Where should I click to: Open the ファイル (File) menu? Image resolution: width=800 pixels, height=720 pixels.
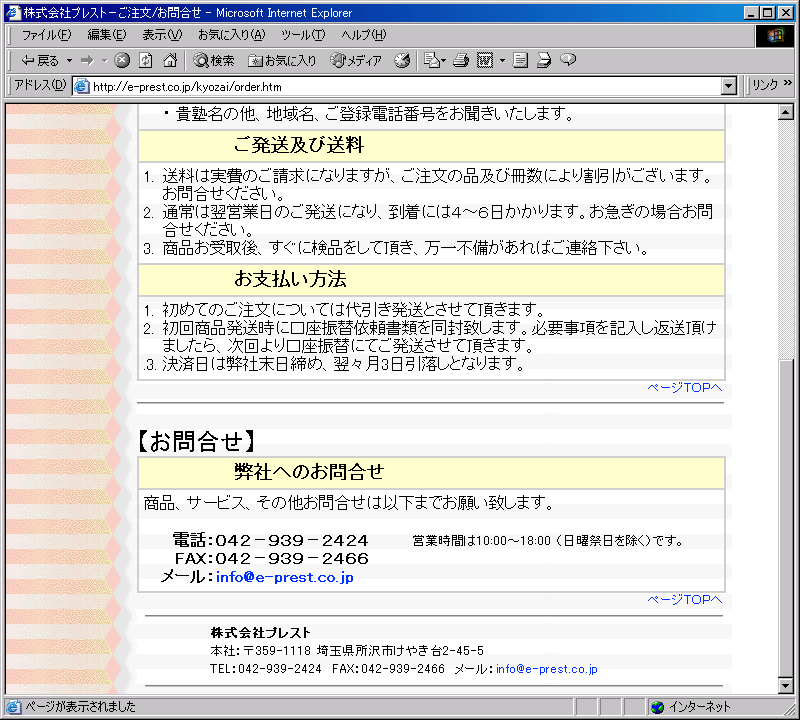pyautogui.click(x=46, y=35)
